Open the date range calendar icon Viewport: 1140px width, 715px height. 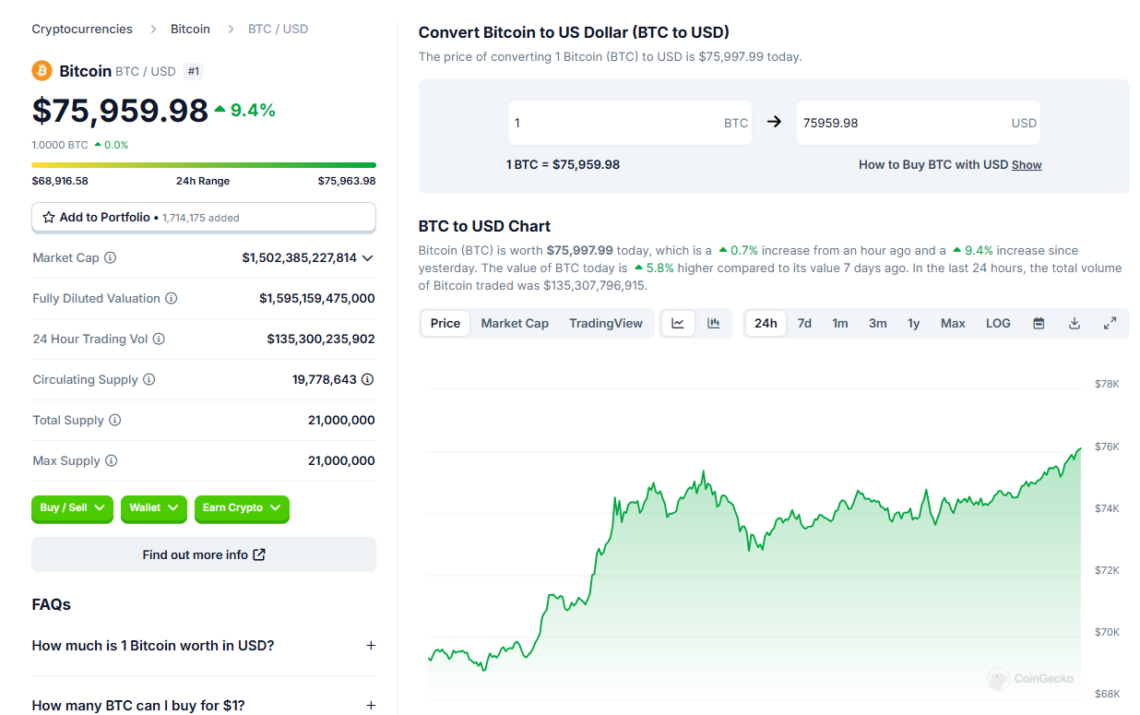[x=1038, y=323]
